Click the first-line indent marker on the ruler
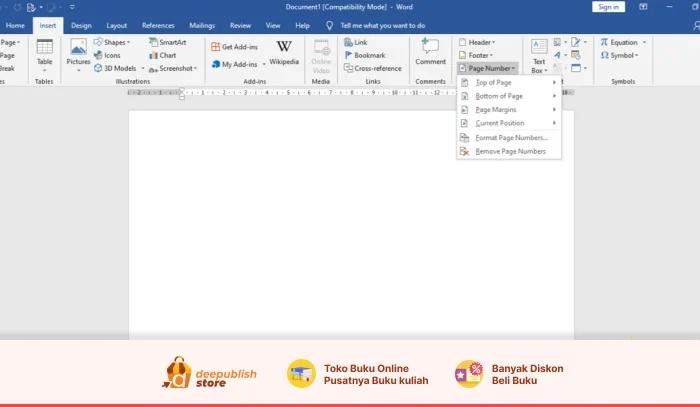The height and width of the screenshot is (407, 700). pyautogui.click(x=182, y=90)
